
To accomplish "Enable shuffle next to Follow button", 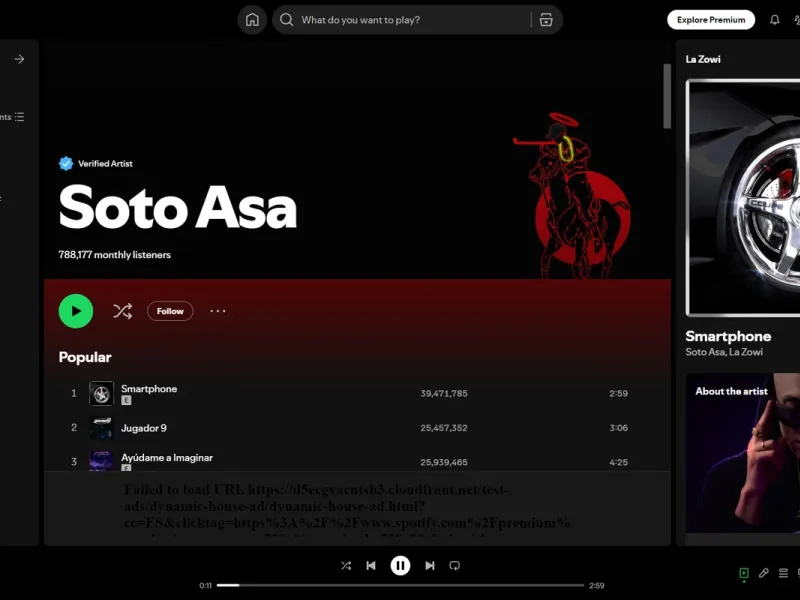I will click(122, 311).
